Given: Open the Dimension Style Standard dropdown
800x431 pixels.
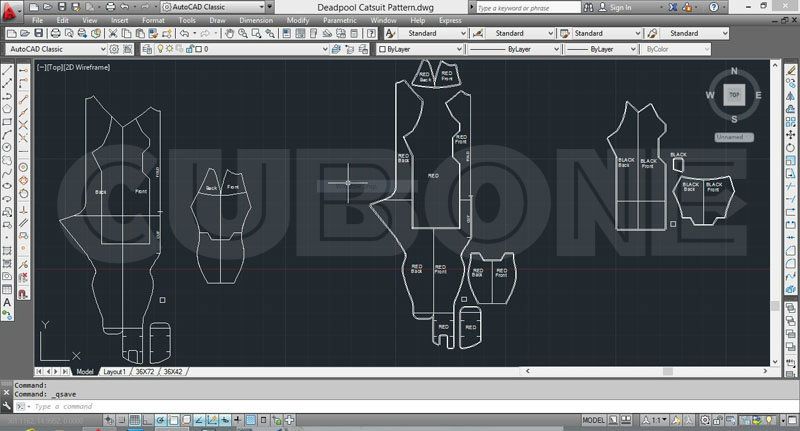Looking at the screenshot, I should (x=520, y=33).
